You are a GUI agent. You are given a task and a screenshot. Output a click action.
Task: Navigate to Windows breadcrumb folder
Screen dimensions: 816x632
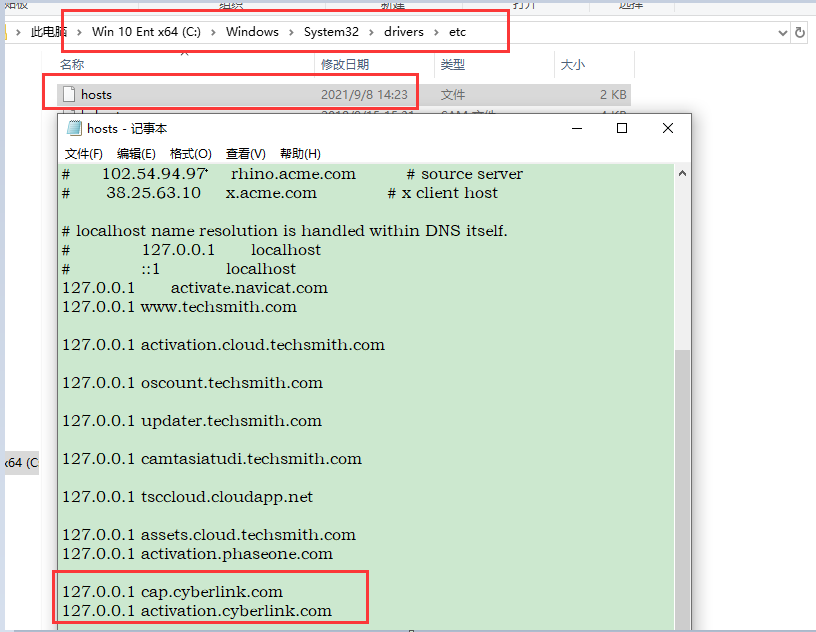tap(252, 32)
